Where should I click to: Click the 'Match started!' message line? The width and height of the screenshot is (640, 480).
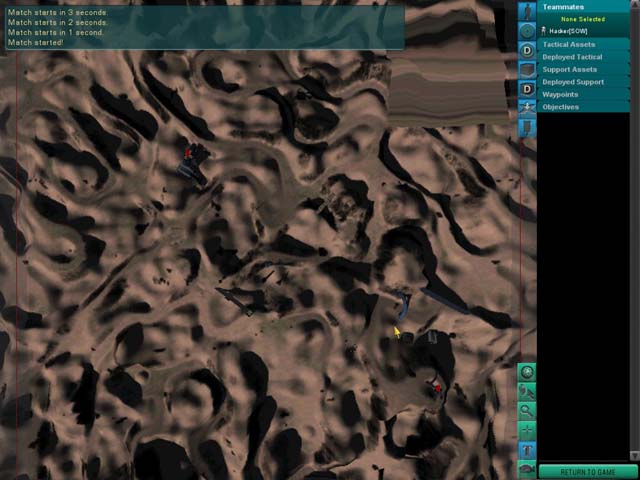tap(36, 42)
